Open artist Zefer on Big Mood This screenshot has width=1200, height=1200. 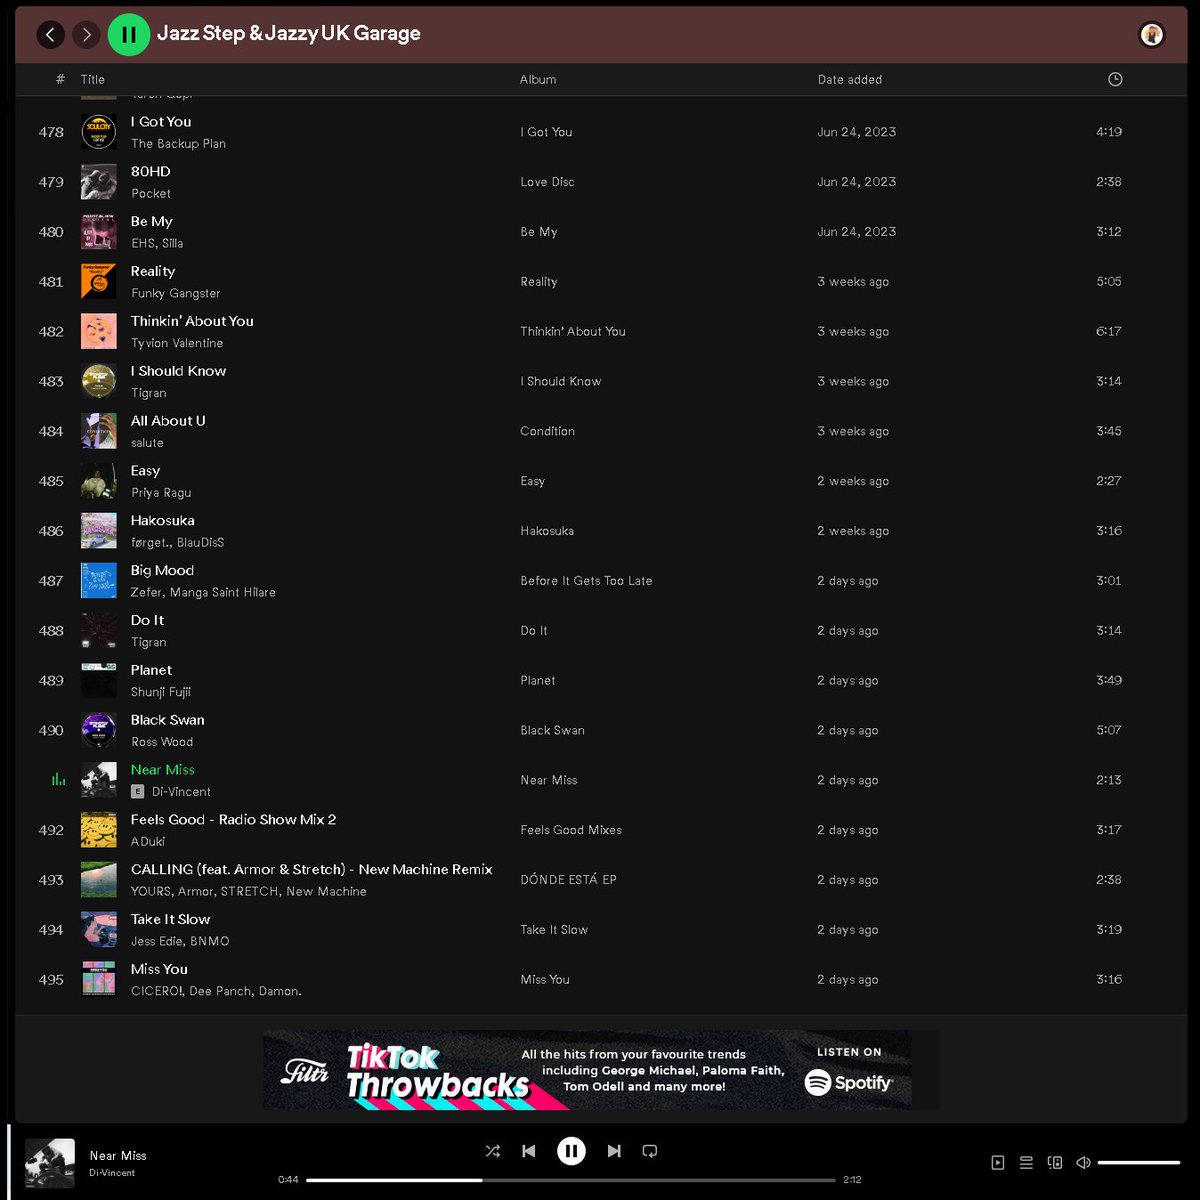pos(146,592)
